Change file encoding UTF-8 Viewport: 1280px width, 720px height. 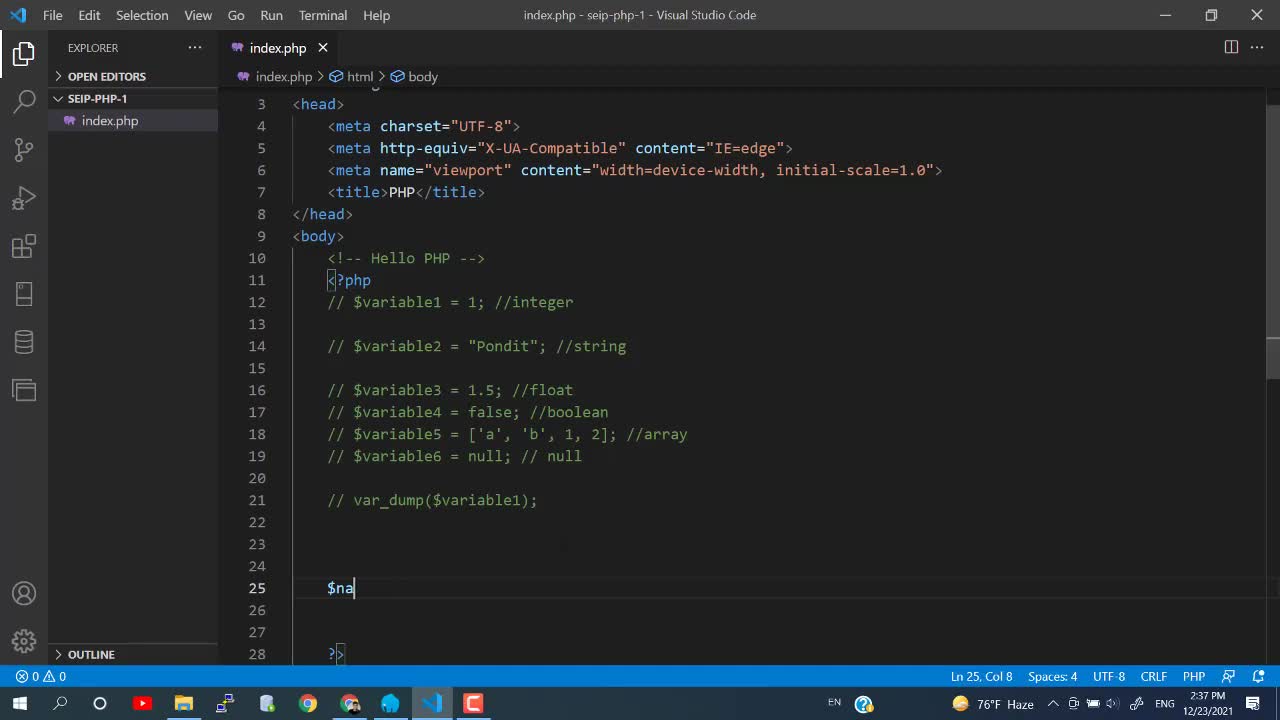pyautogui.click(x=1109, y=676)
